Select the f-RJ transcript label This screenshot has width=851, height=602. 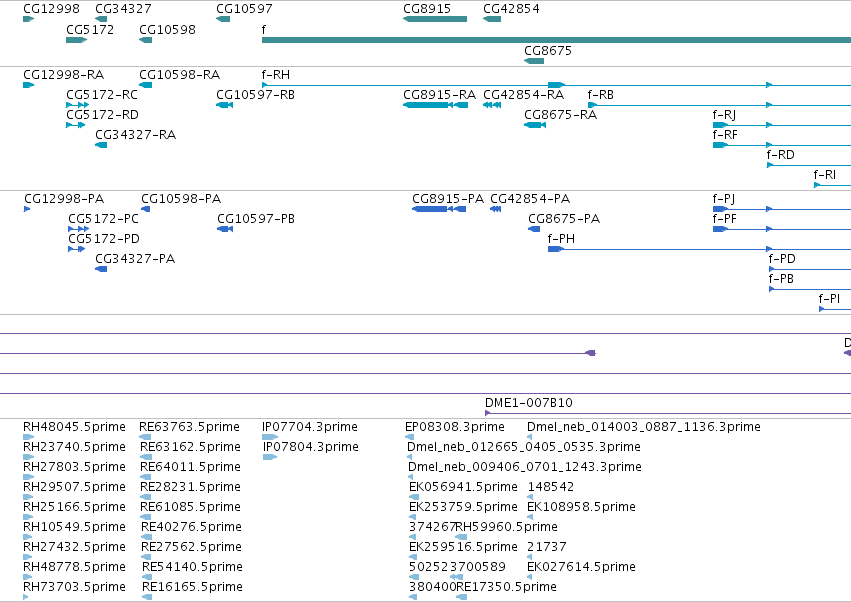[725, 115]
